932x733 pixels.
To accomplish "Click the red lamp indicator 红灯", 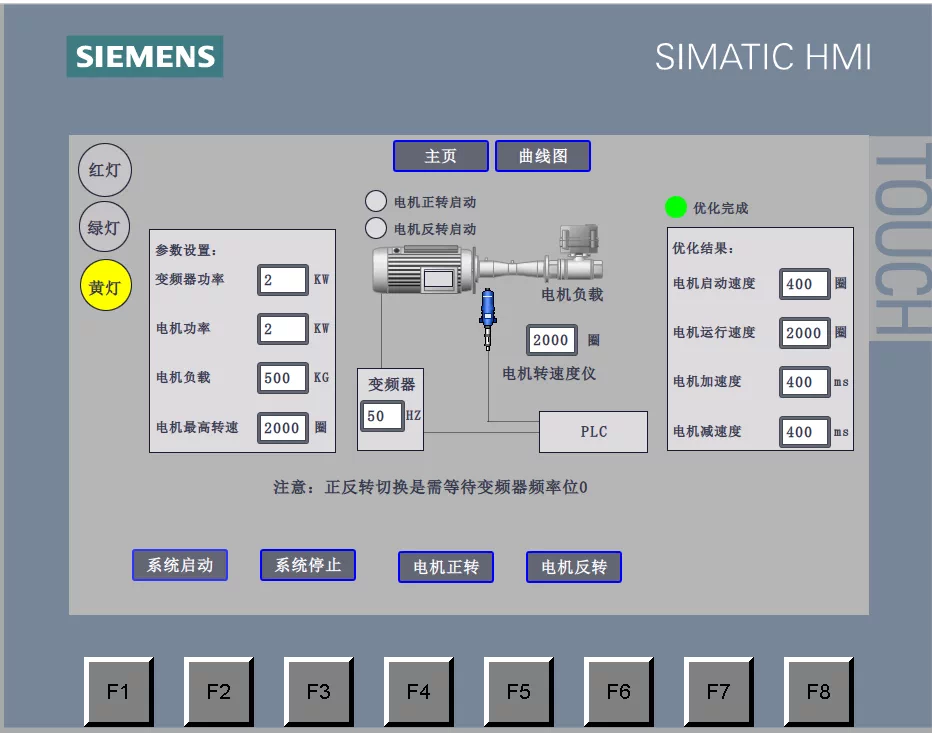I will tap(104, 169).
